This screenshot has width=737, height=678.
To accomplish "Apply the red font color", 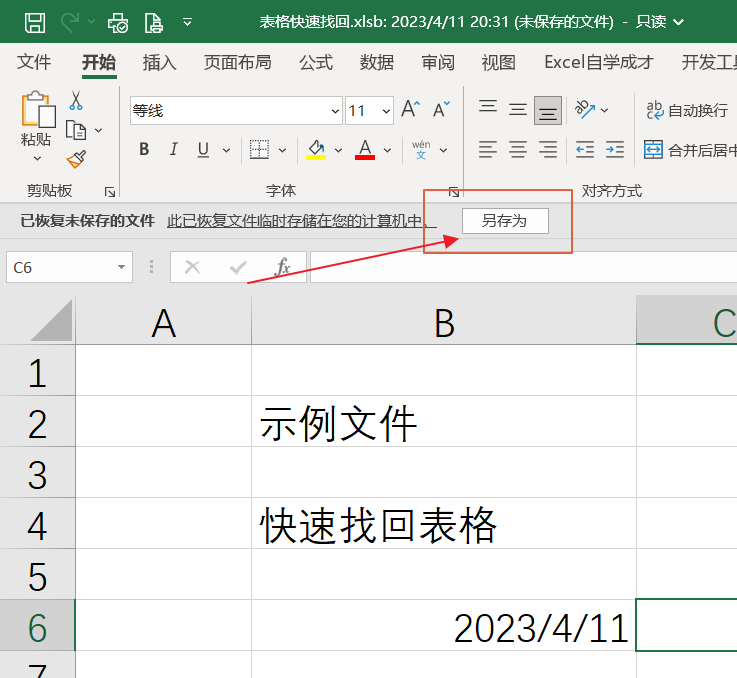I will [365, 150].
